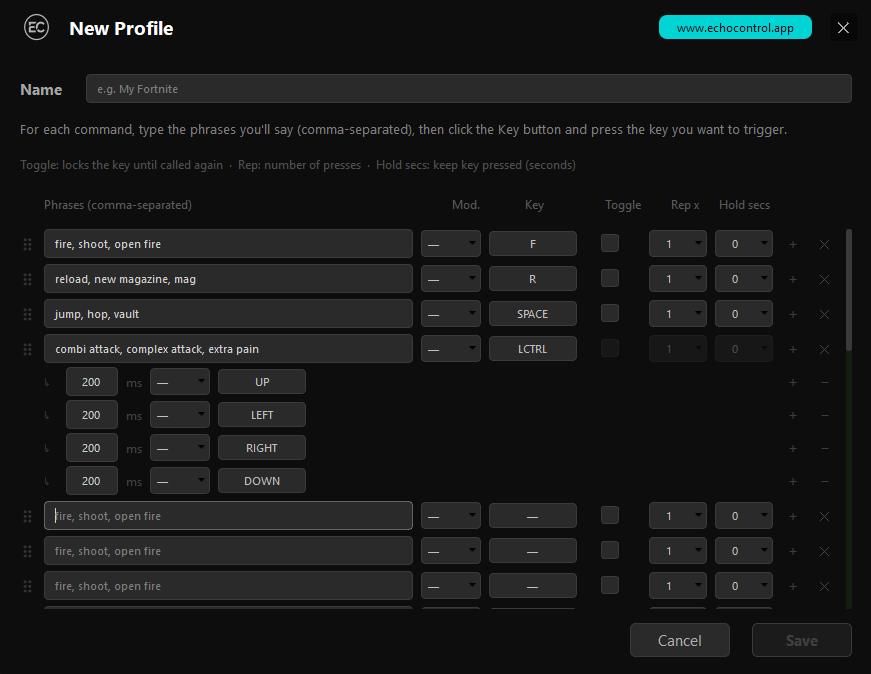Add a step to the fire, shoot row
The width and height of the screenshot is (871, 674).
coord(793,244)
